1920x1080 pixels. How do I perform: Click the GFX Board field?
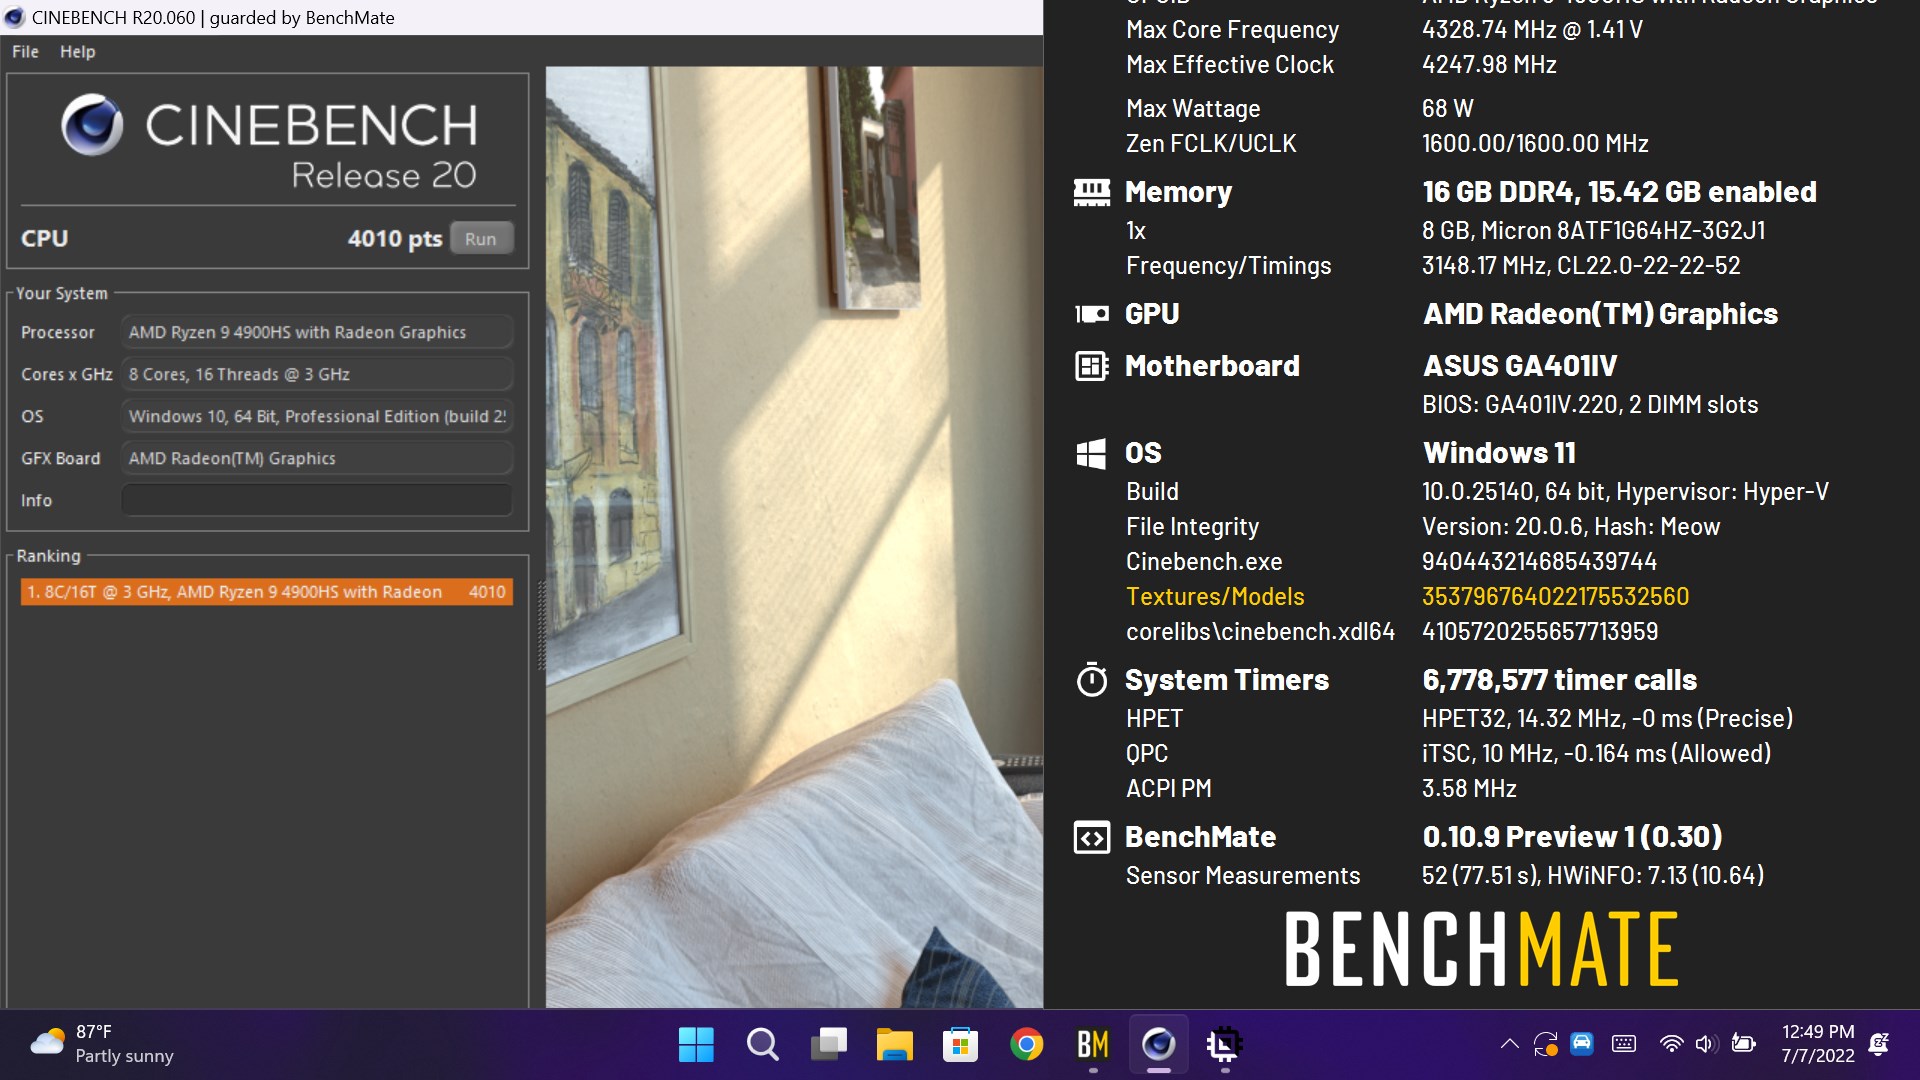[x=317, y=458]
